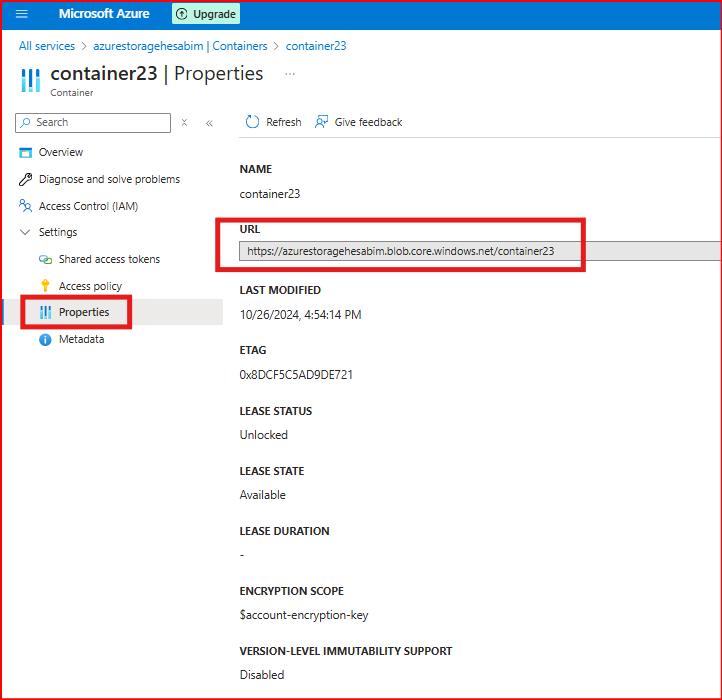Screen dimensions: 722x700
Task: Open Shared access tokens
Action: pyautogui.click(x=109, y=259)
